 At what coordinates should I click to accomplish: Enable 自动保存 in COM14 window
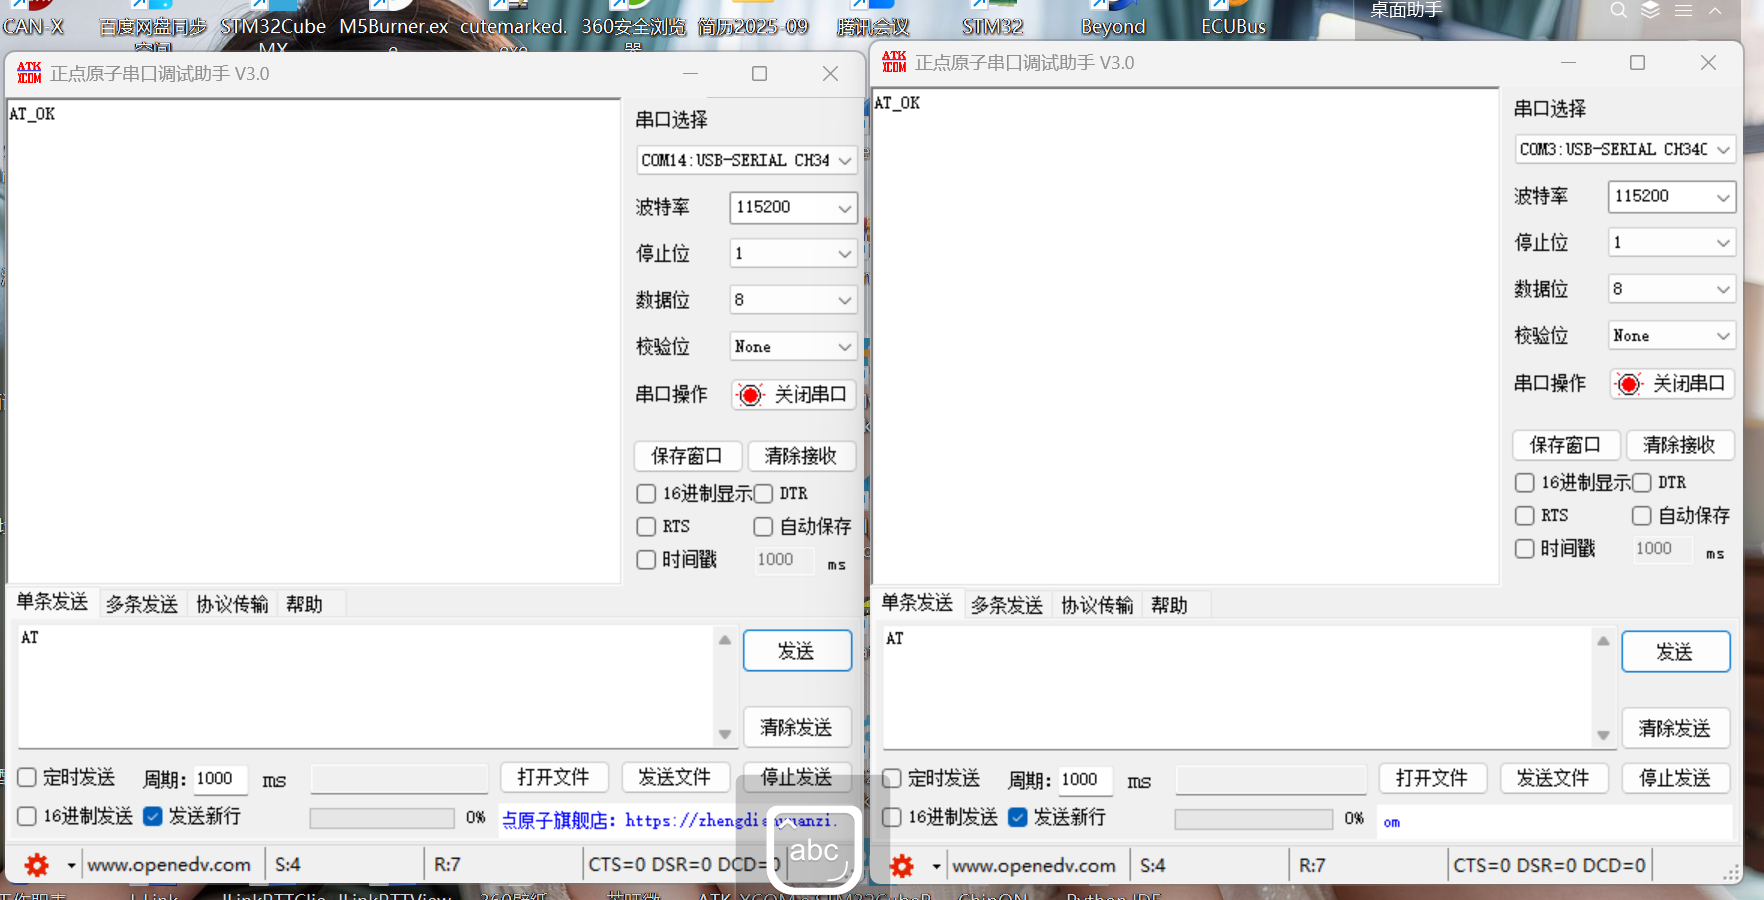(x=763, y=527)
